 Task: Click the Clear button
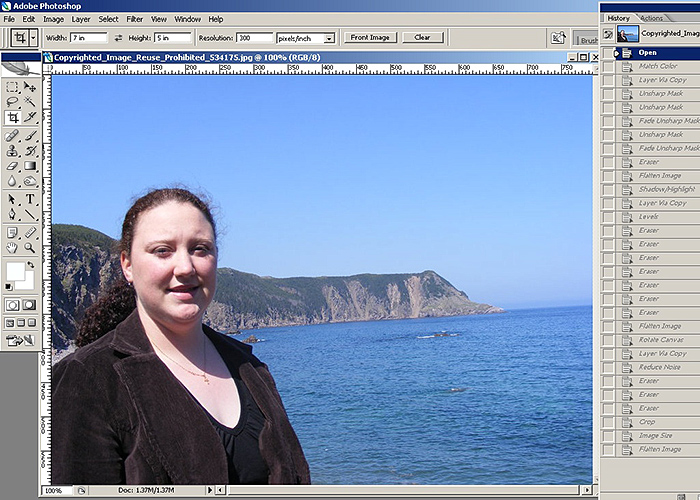coord(422,38)
